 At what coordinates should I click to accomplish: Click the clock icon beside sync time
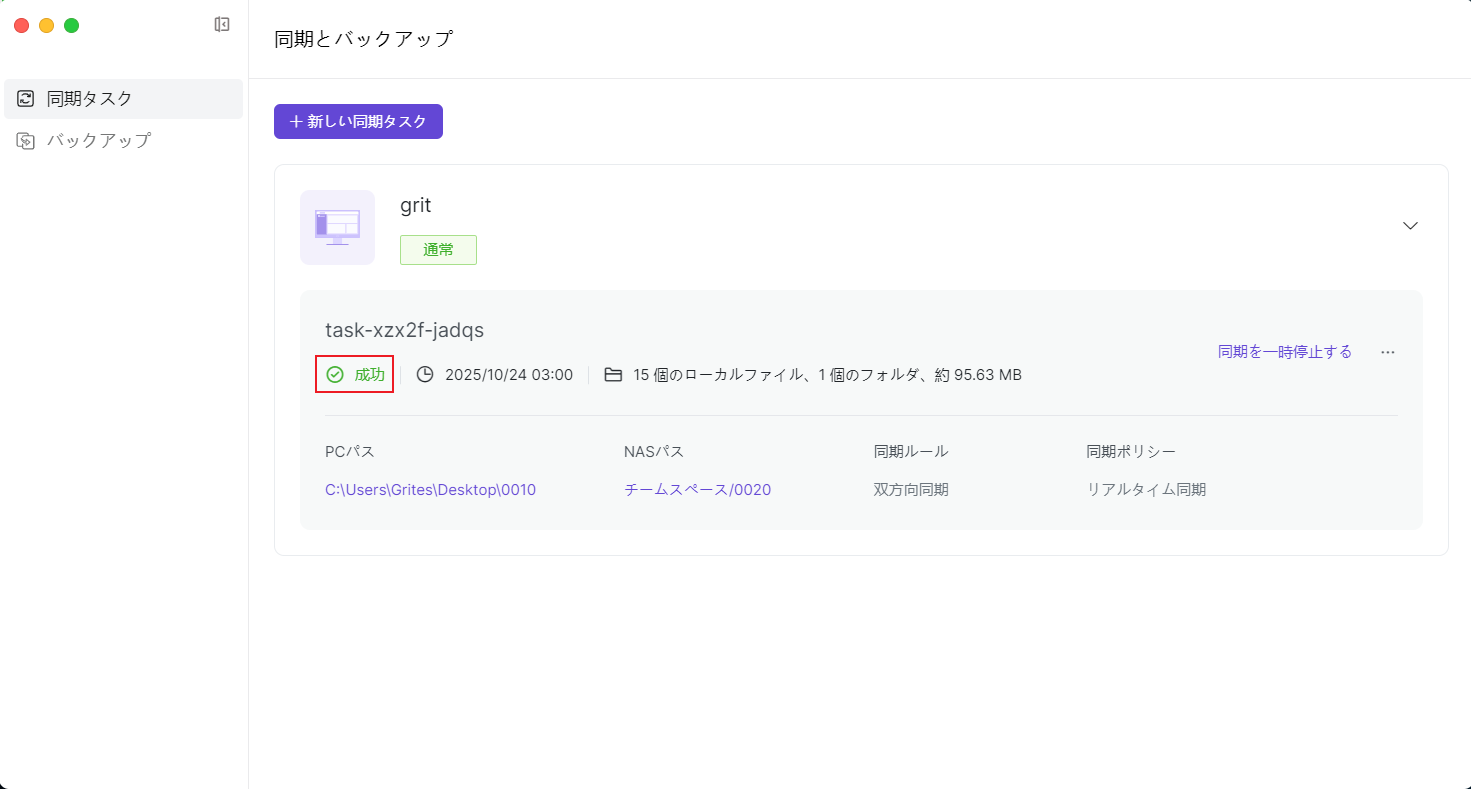pyautogui.click(x=425, y=375)
